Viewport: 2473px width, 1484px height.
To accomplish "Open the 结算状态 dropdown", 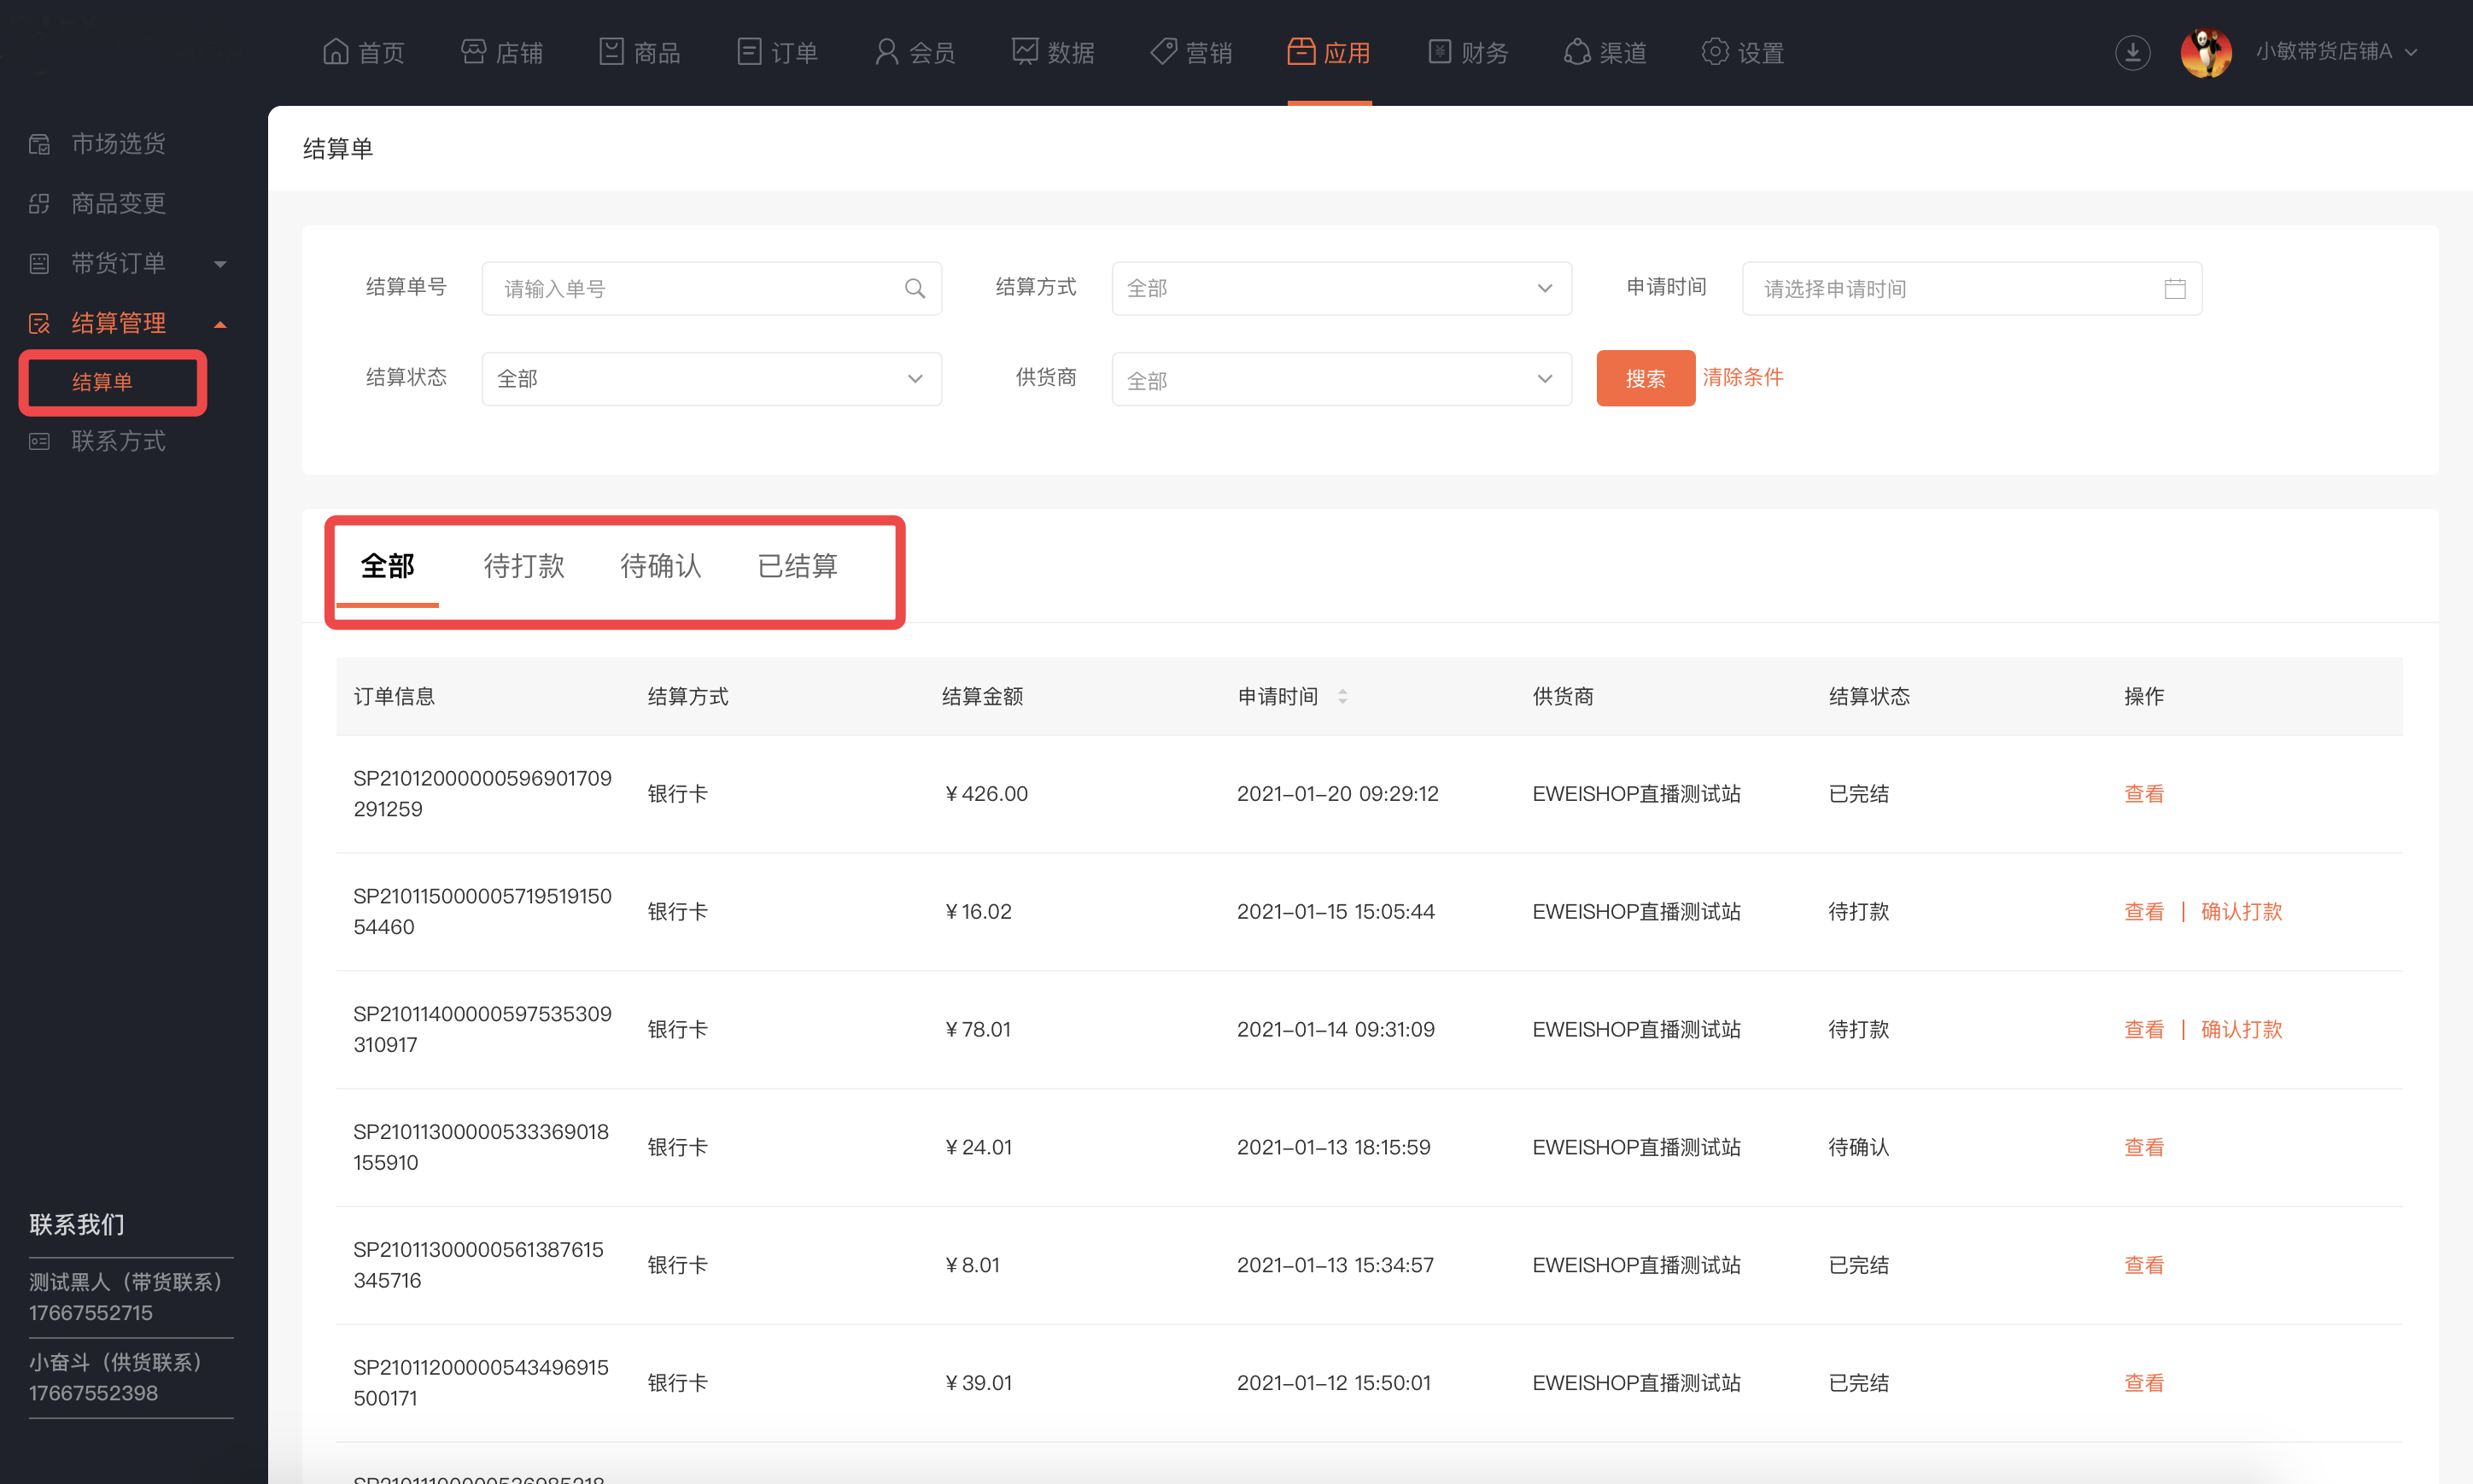I will [710, 379].
